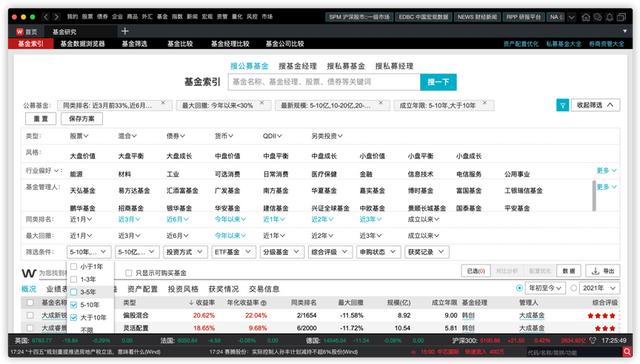
Task: Click the red search icon at bottom right
Action: point(627,352)
